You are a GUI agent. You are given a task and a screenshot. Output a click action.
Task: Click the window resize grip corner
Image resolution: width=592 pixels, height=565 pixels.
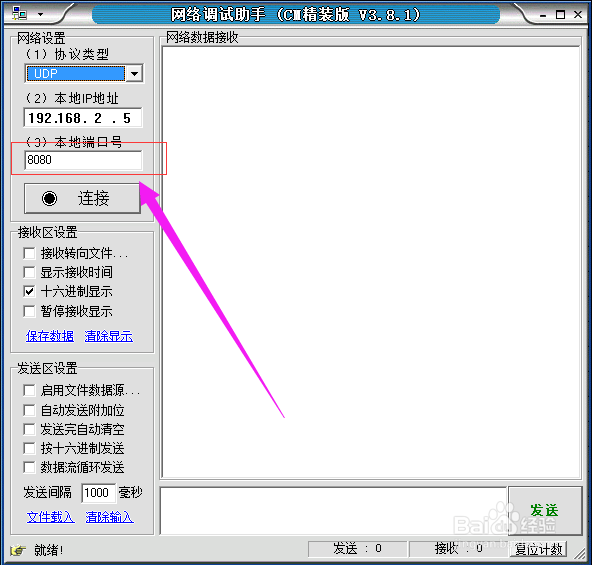pyautogui.click(x=579, y=553)
